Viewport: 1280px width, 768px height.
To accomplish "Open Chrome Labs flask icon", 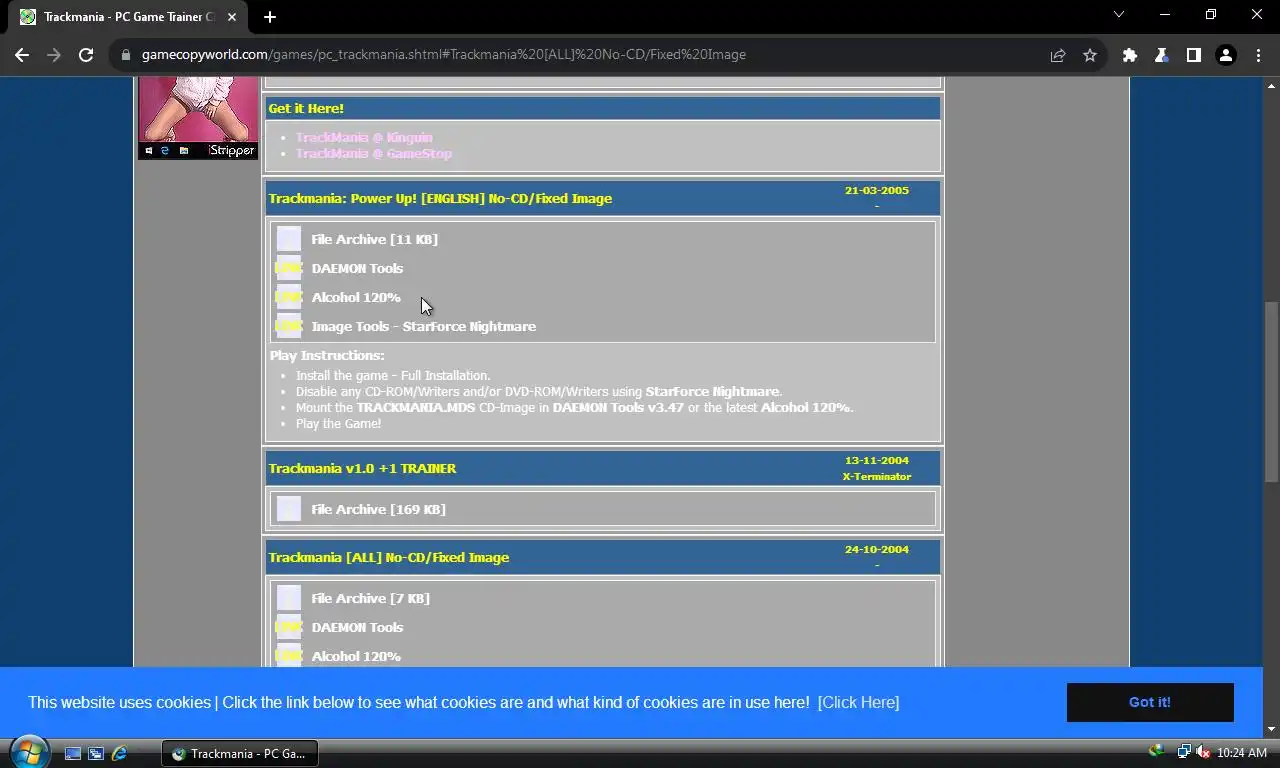I will pyautogui.click(x=1161, y=55).
